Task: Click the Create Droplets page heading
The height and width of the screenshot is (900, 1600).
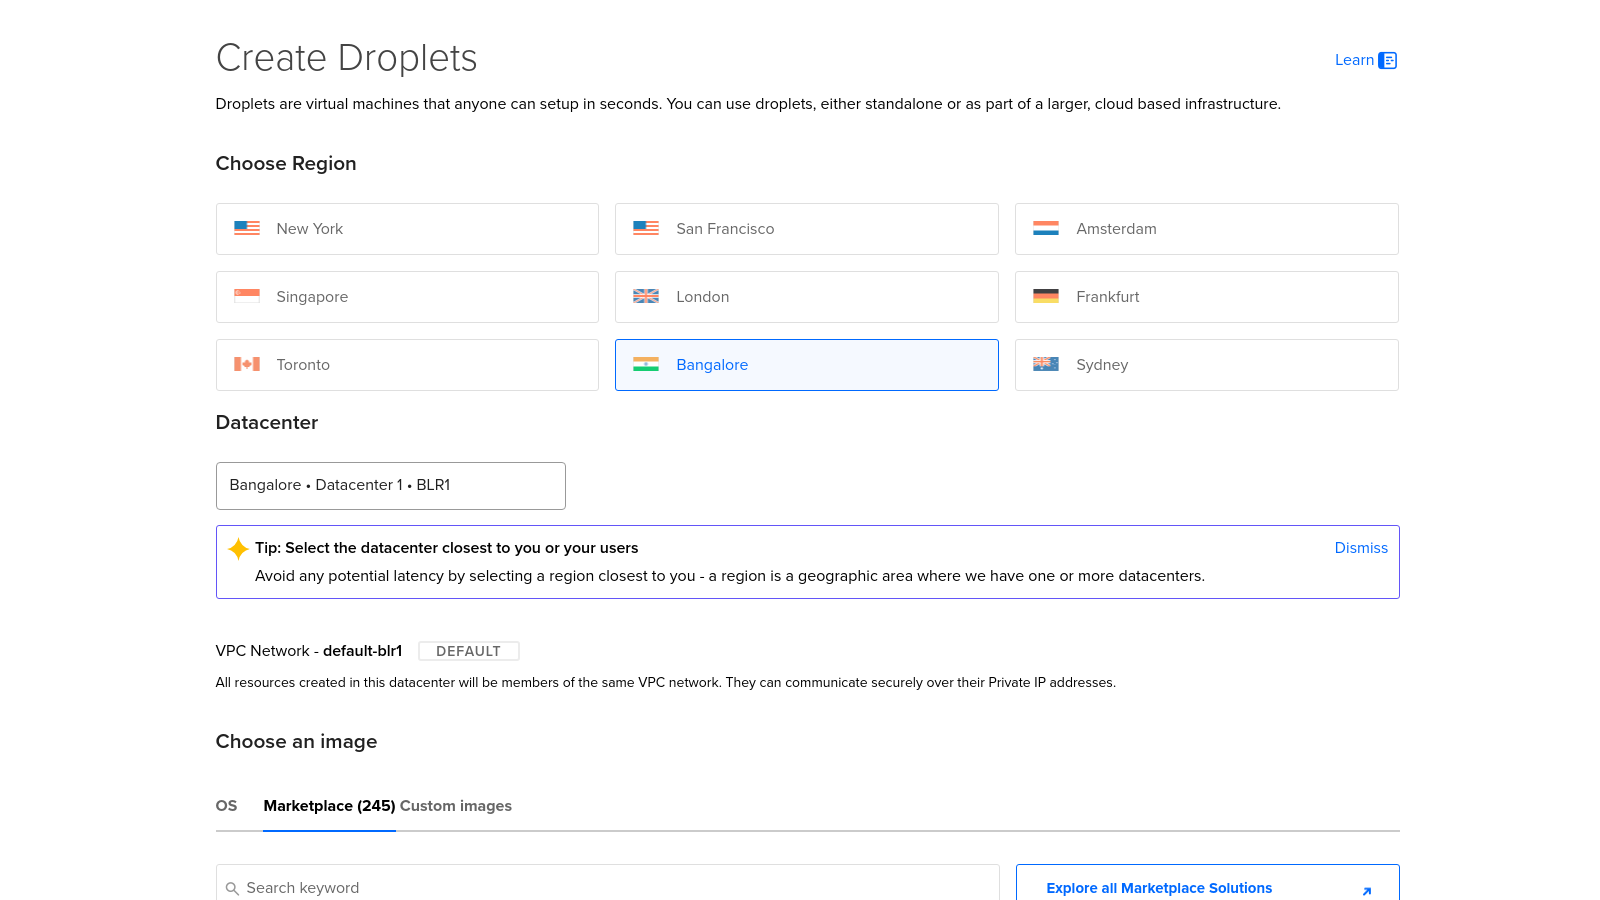Action: [x=347, y=58]
